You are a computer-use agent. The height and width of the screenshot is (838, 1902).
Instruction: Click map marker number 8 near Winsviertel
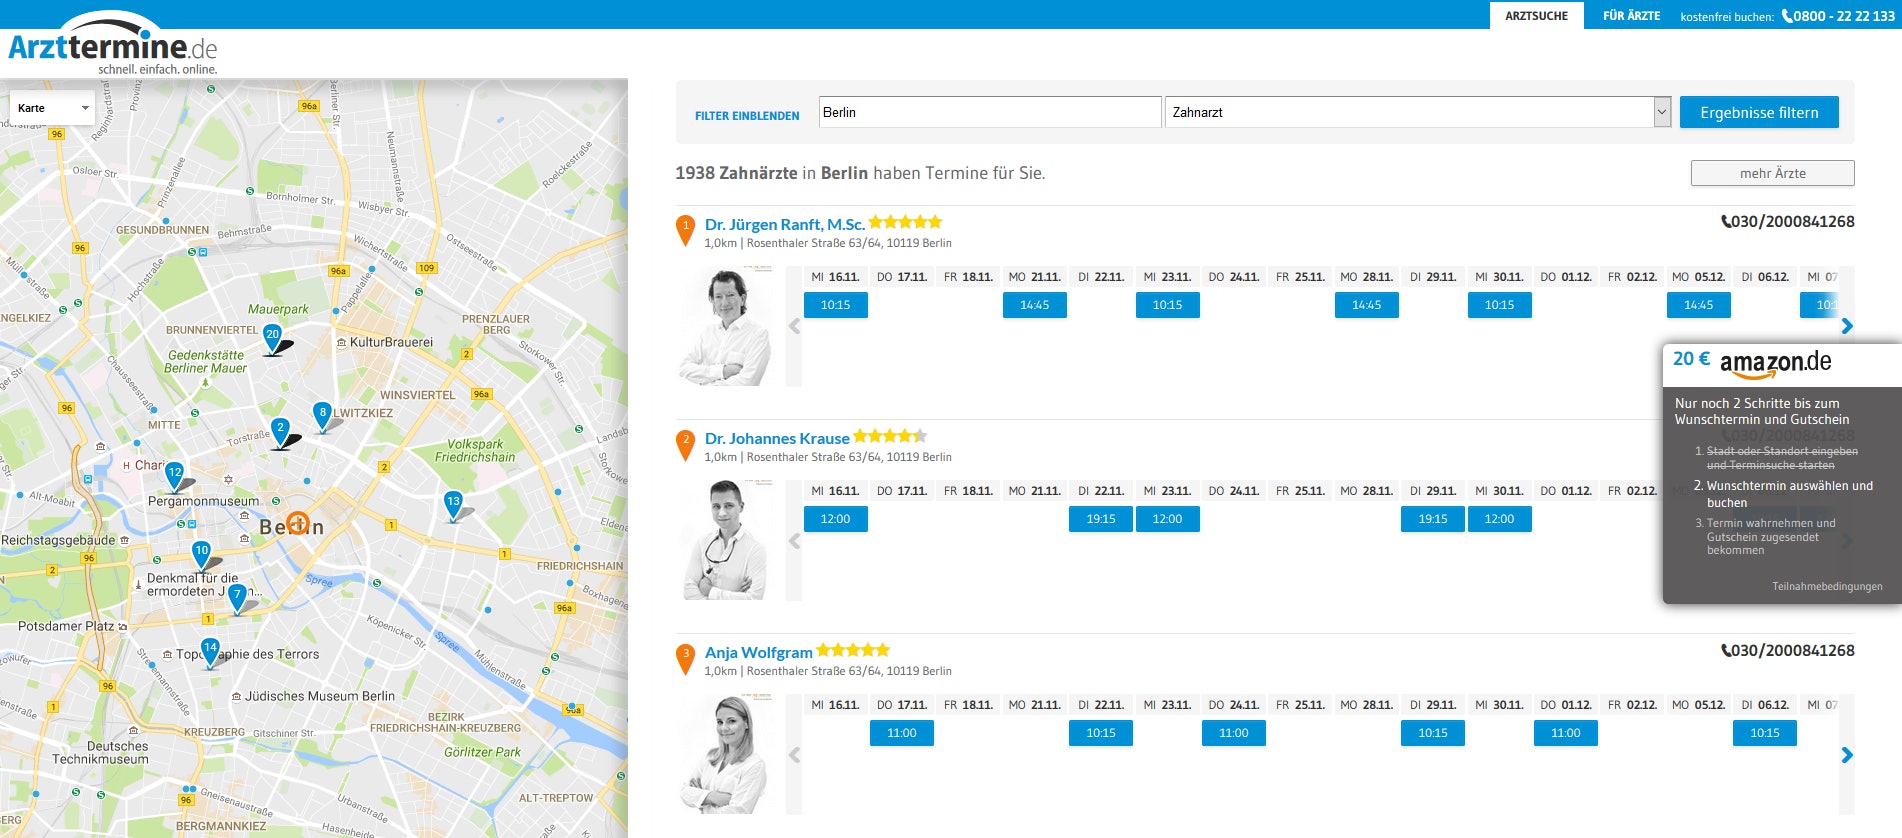(322, 414)
